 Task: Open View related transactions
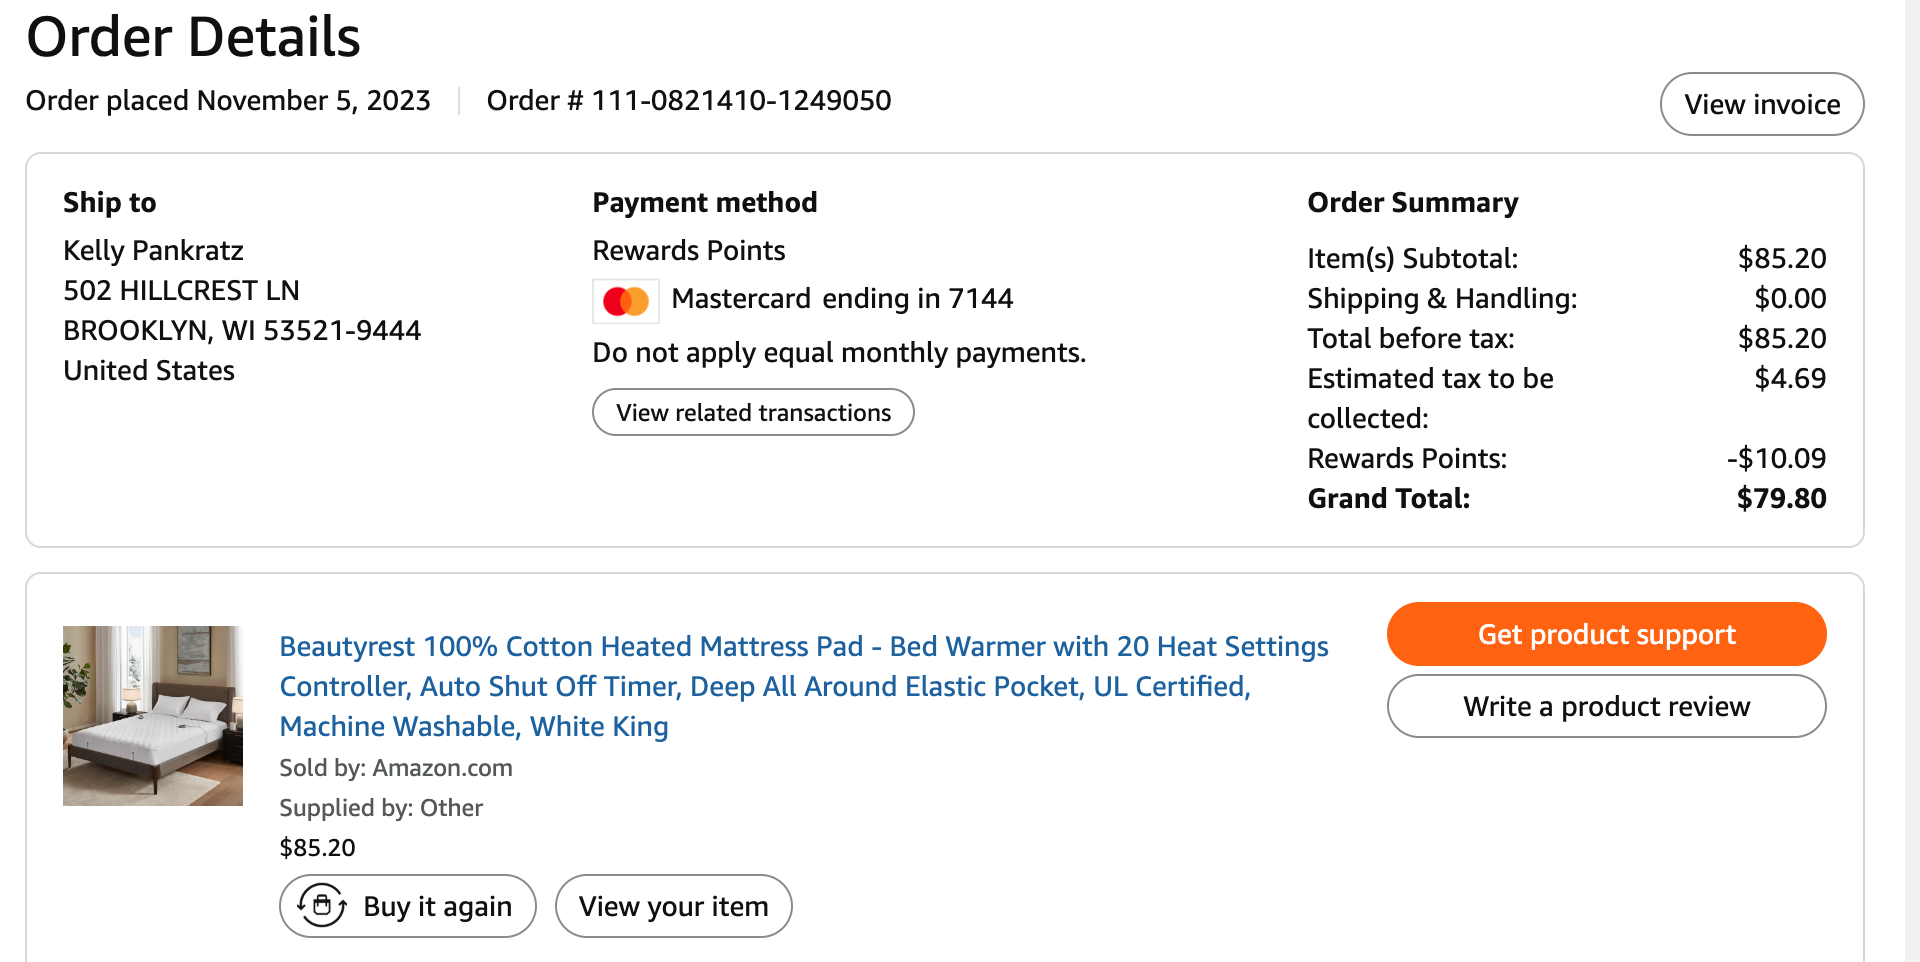click(x=753, y=412)
